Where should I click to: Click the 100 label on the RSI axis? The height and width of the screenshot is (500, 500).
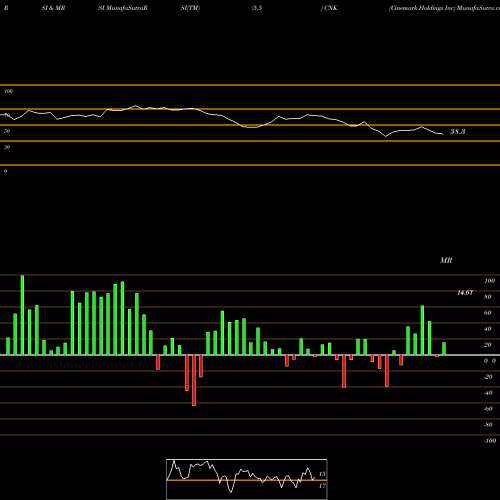tap(9, 91)
